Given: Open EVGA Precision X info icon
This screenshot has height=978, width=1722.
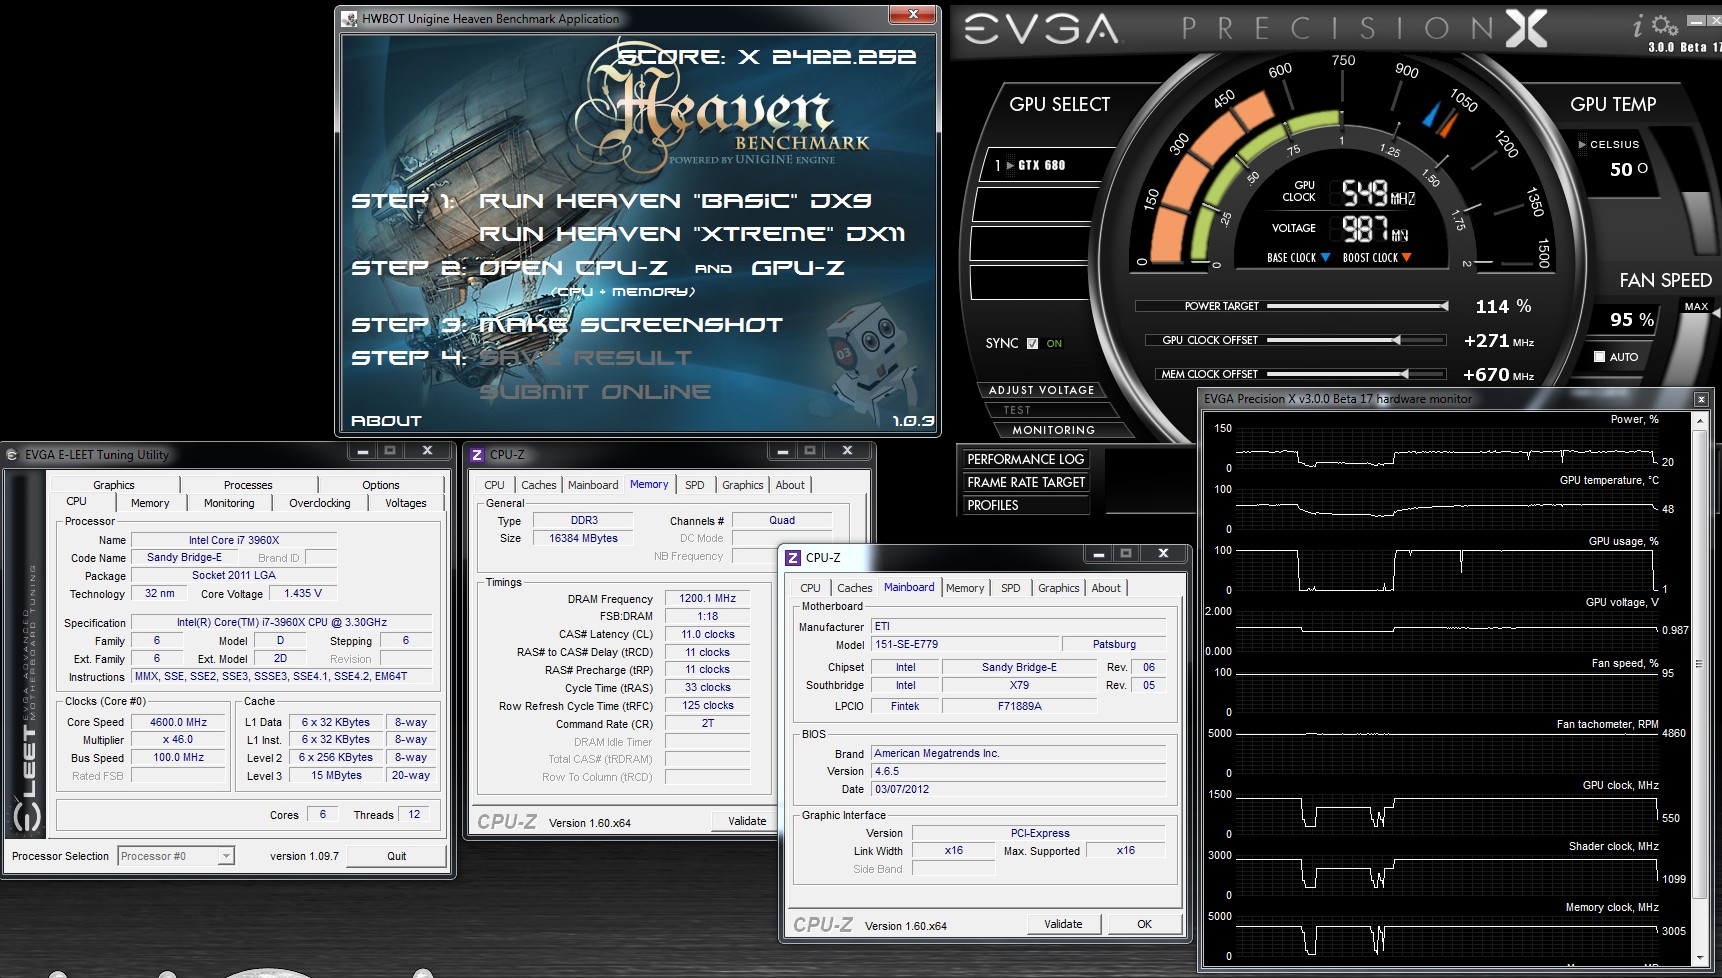Looking at the screenshot, I should tap(1639, 24).
